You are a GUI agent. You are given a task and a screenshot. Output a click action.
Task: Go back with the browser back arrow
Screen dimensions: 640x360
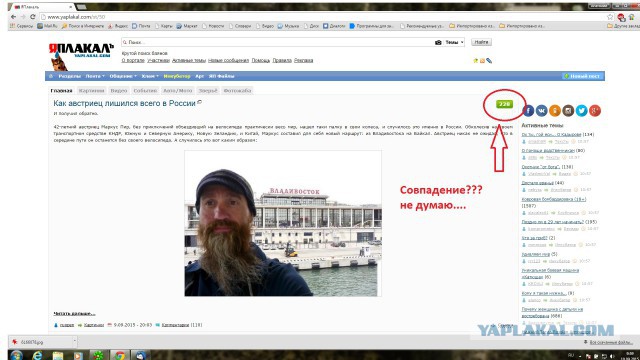coord(13,17)
